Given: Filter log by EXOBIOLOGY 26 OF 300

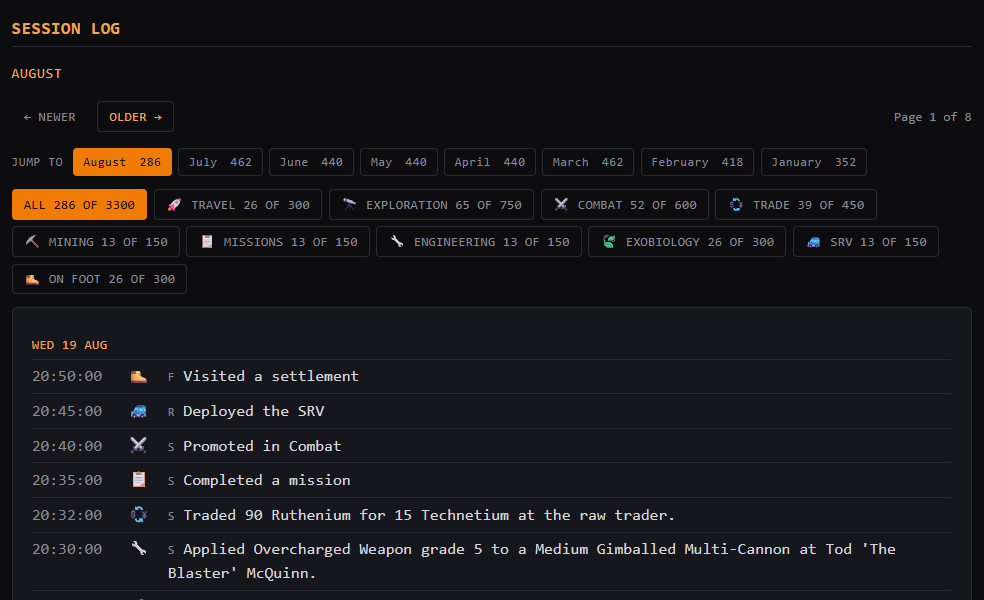Looking at the screenshot, I should point(687,242).
